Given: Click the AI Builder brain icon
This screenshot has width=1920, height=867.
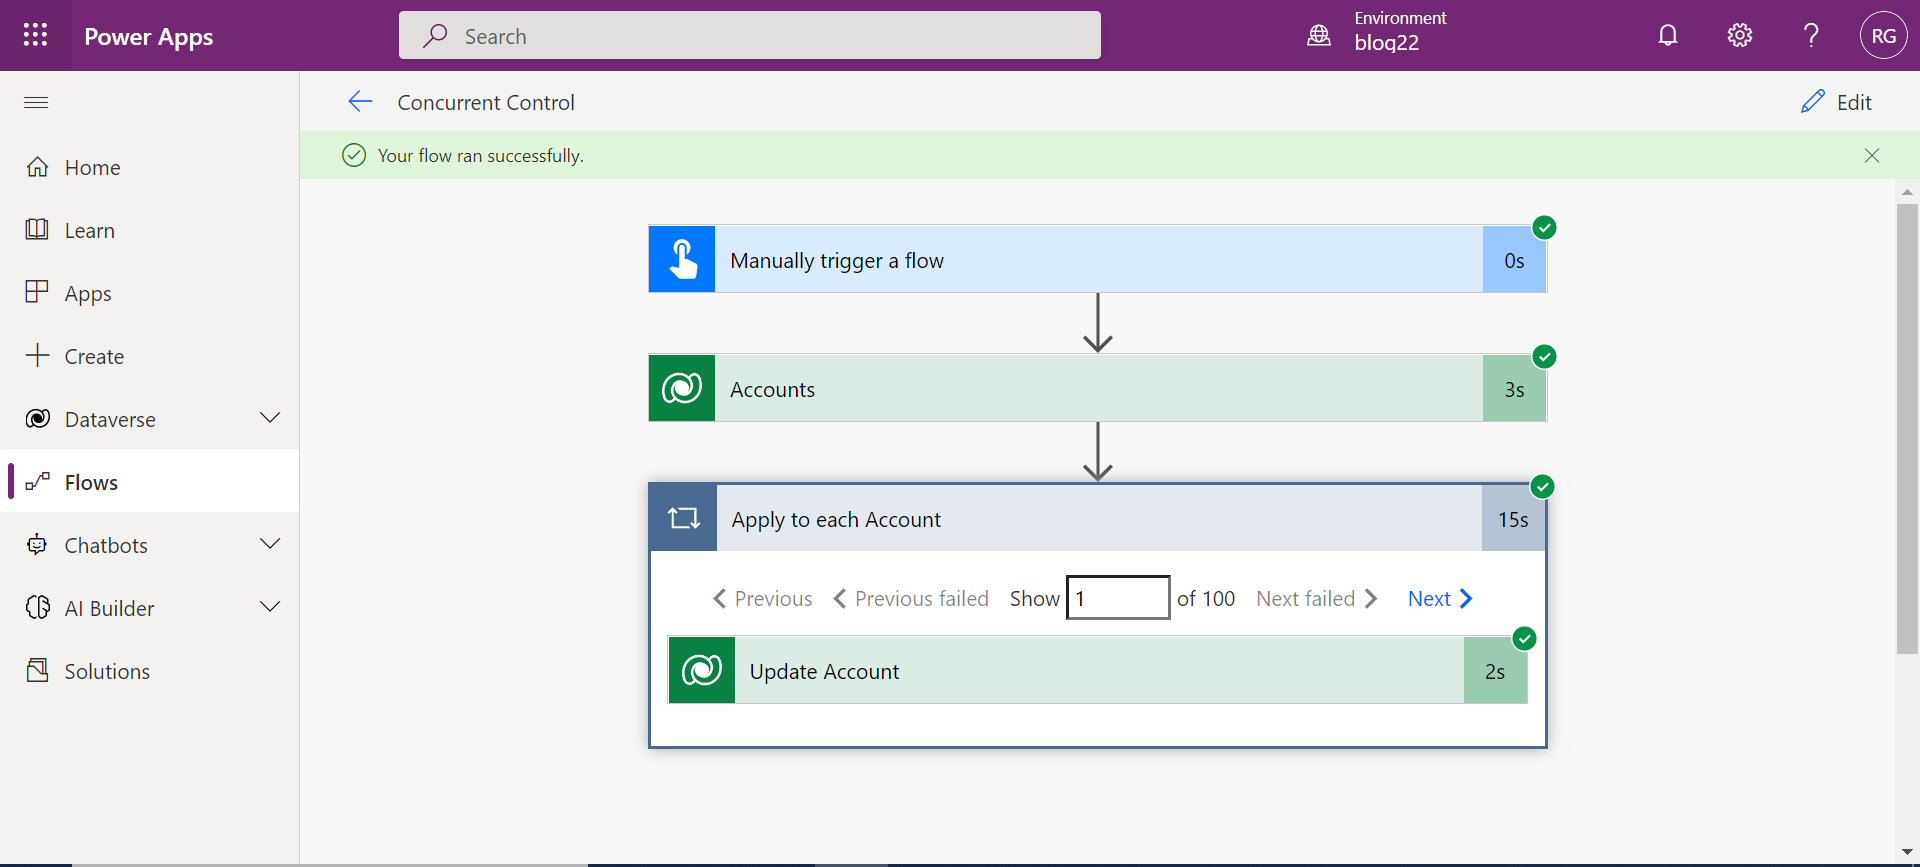Looking at the screenshot, I should [37, 607].
